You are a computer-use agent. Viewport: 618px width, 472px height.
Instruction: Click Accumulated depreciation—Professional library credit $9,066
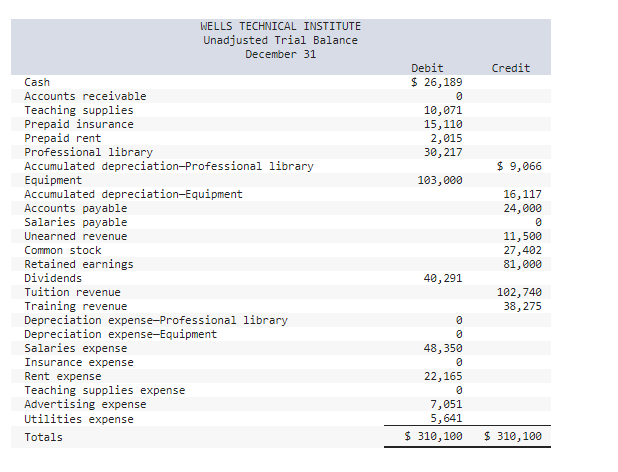(x=519, y=166)
